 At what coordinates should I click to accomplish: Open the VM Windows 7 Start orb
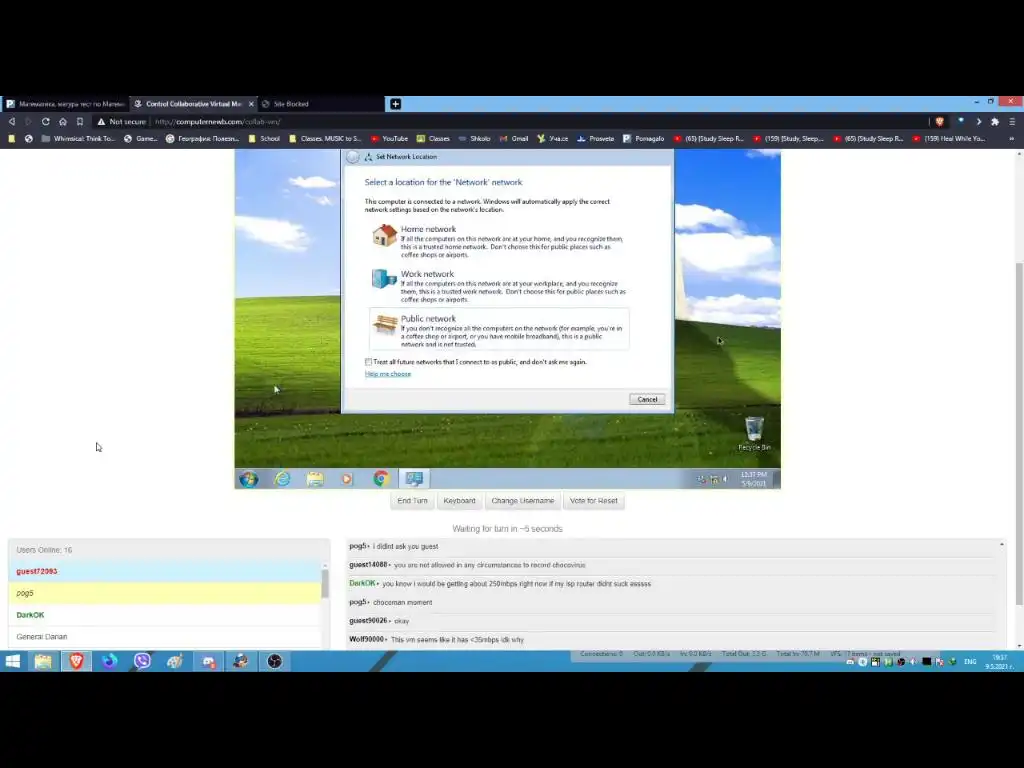pyautogui.click(x=249, y=479)
